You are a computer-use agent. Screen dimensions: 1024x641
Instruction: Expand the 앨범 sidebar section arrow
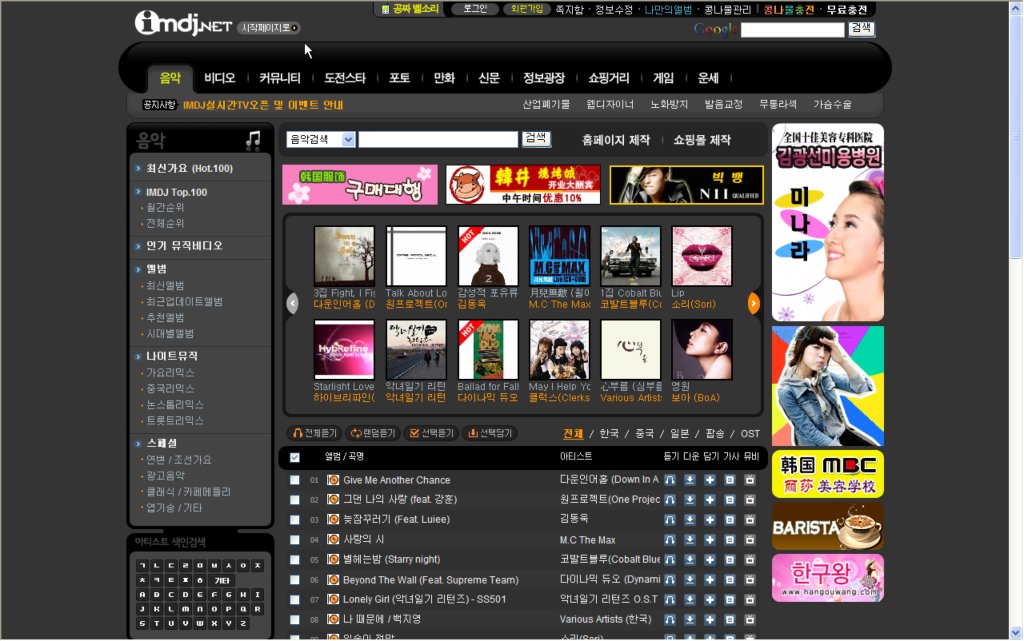138,269
